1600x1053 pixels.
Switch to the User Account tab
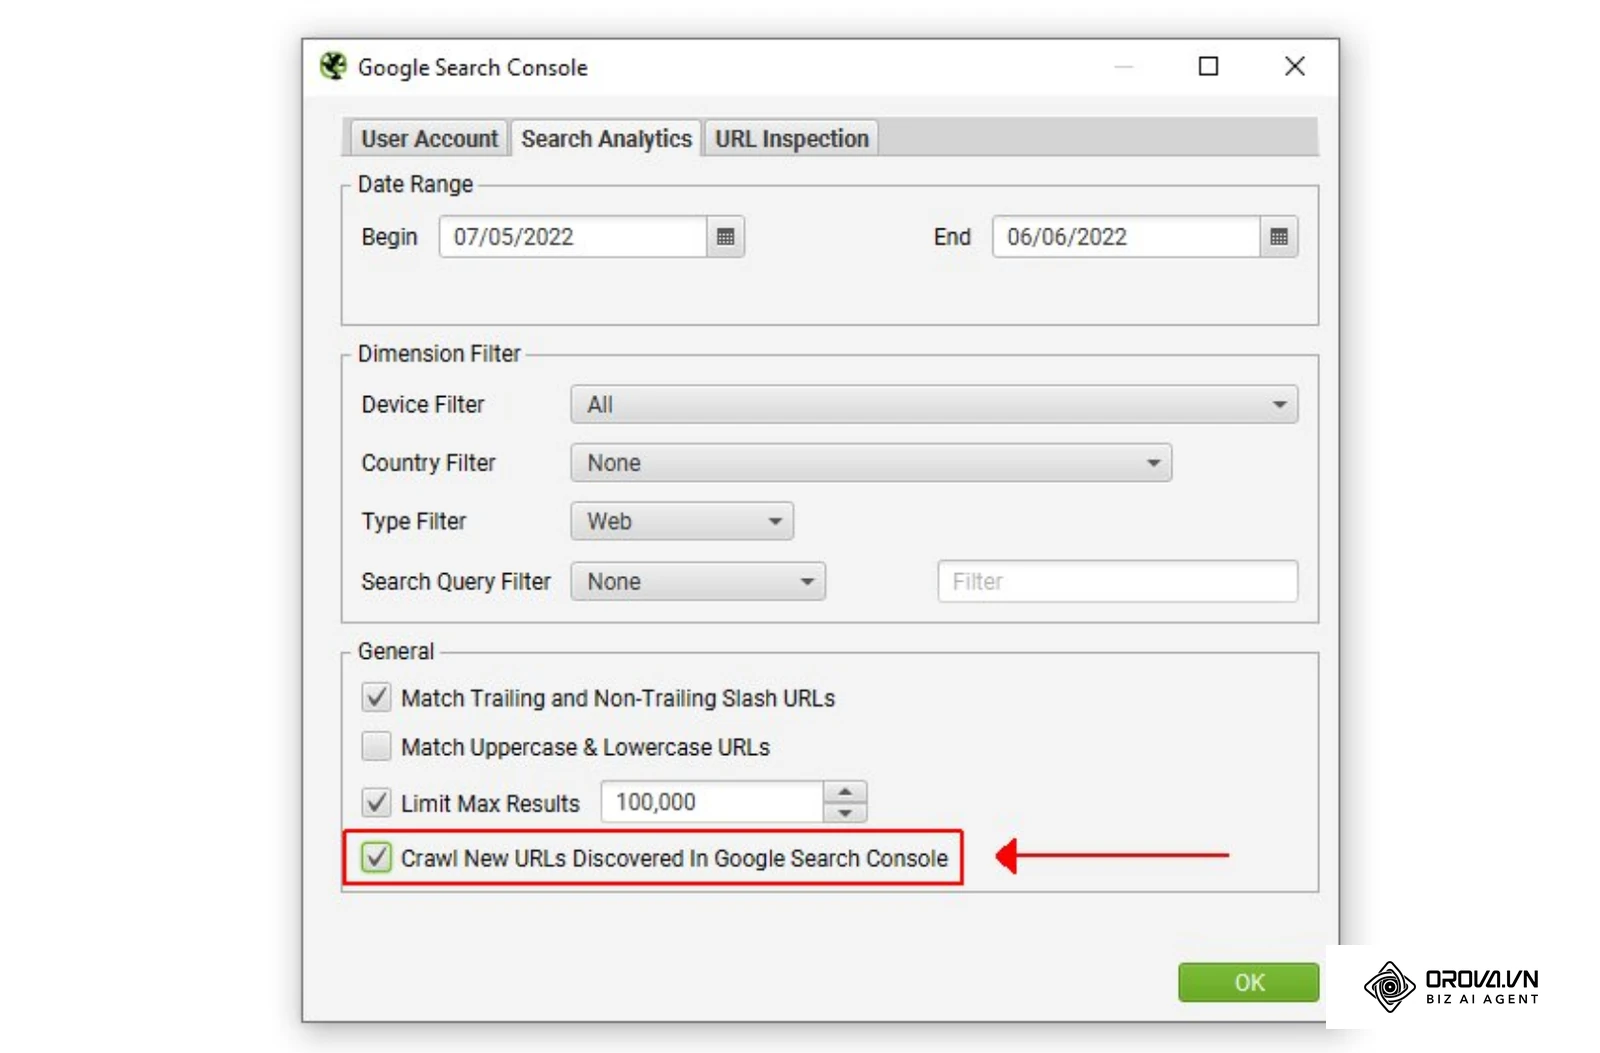(x=429, y=138)
